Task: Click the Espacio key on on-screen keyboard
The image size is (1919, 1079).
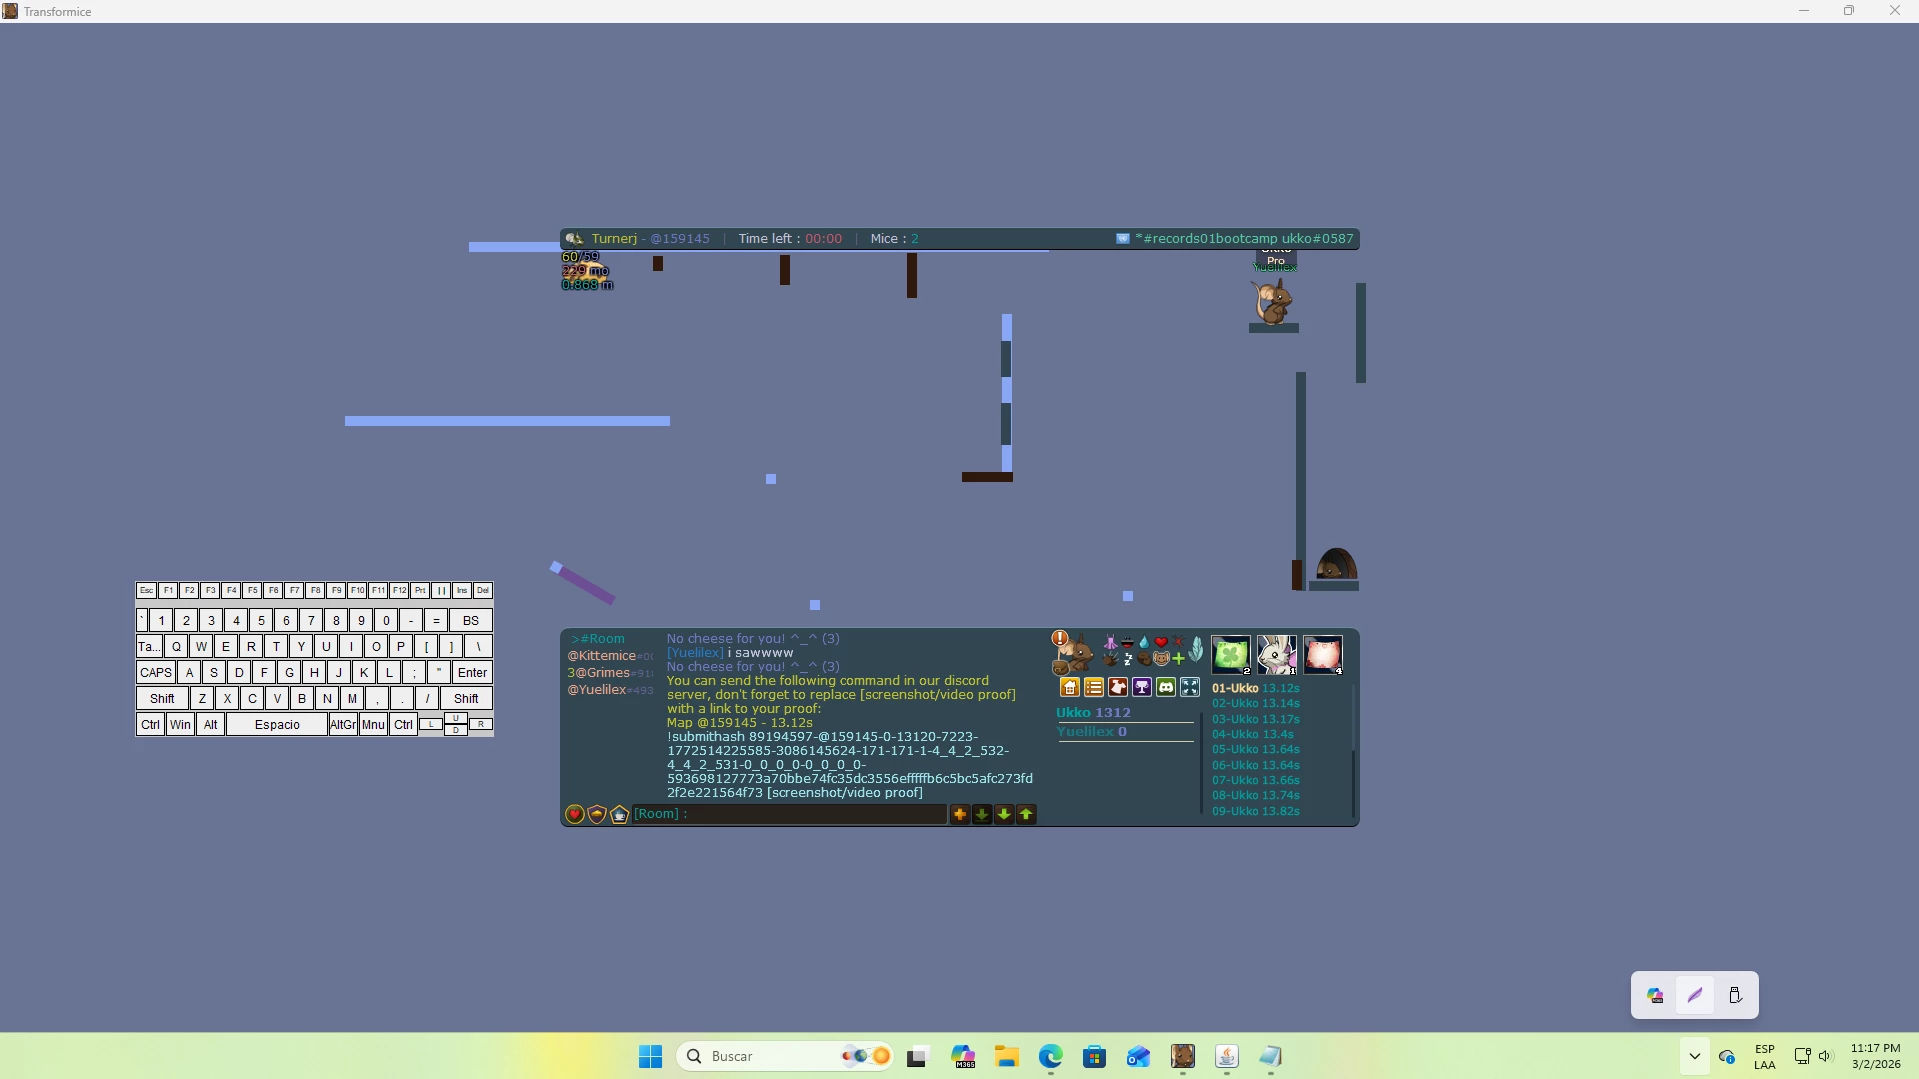Action: coord(277,725)
